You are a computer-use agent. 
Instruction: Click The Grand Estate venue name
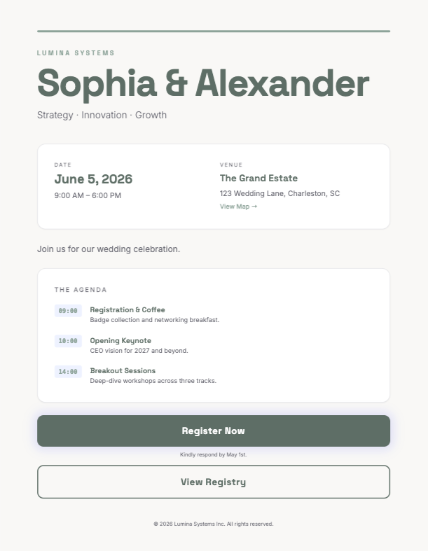259,178
